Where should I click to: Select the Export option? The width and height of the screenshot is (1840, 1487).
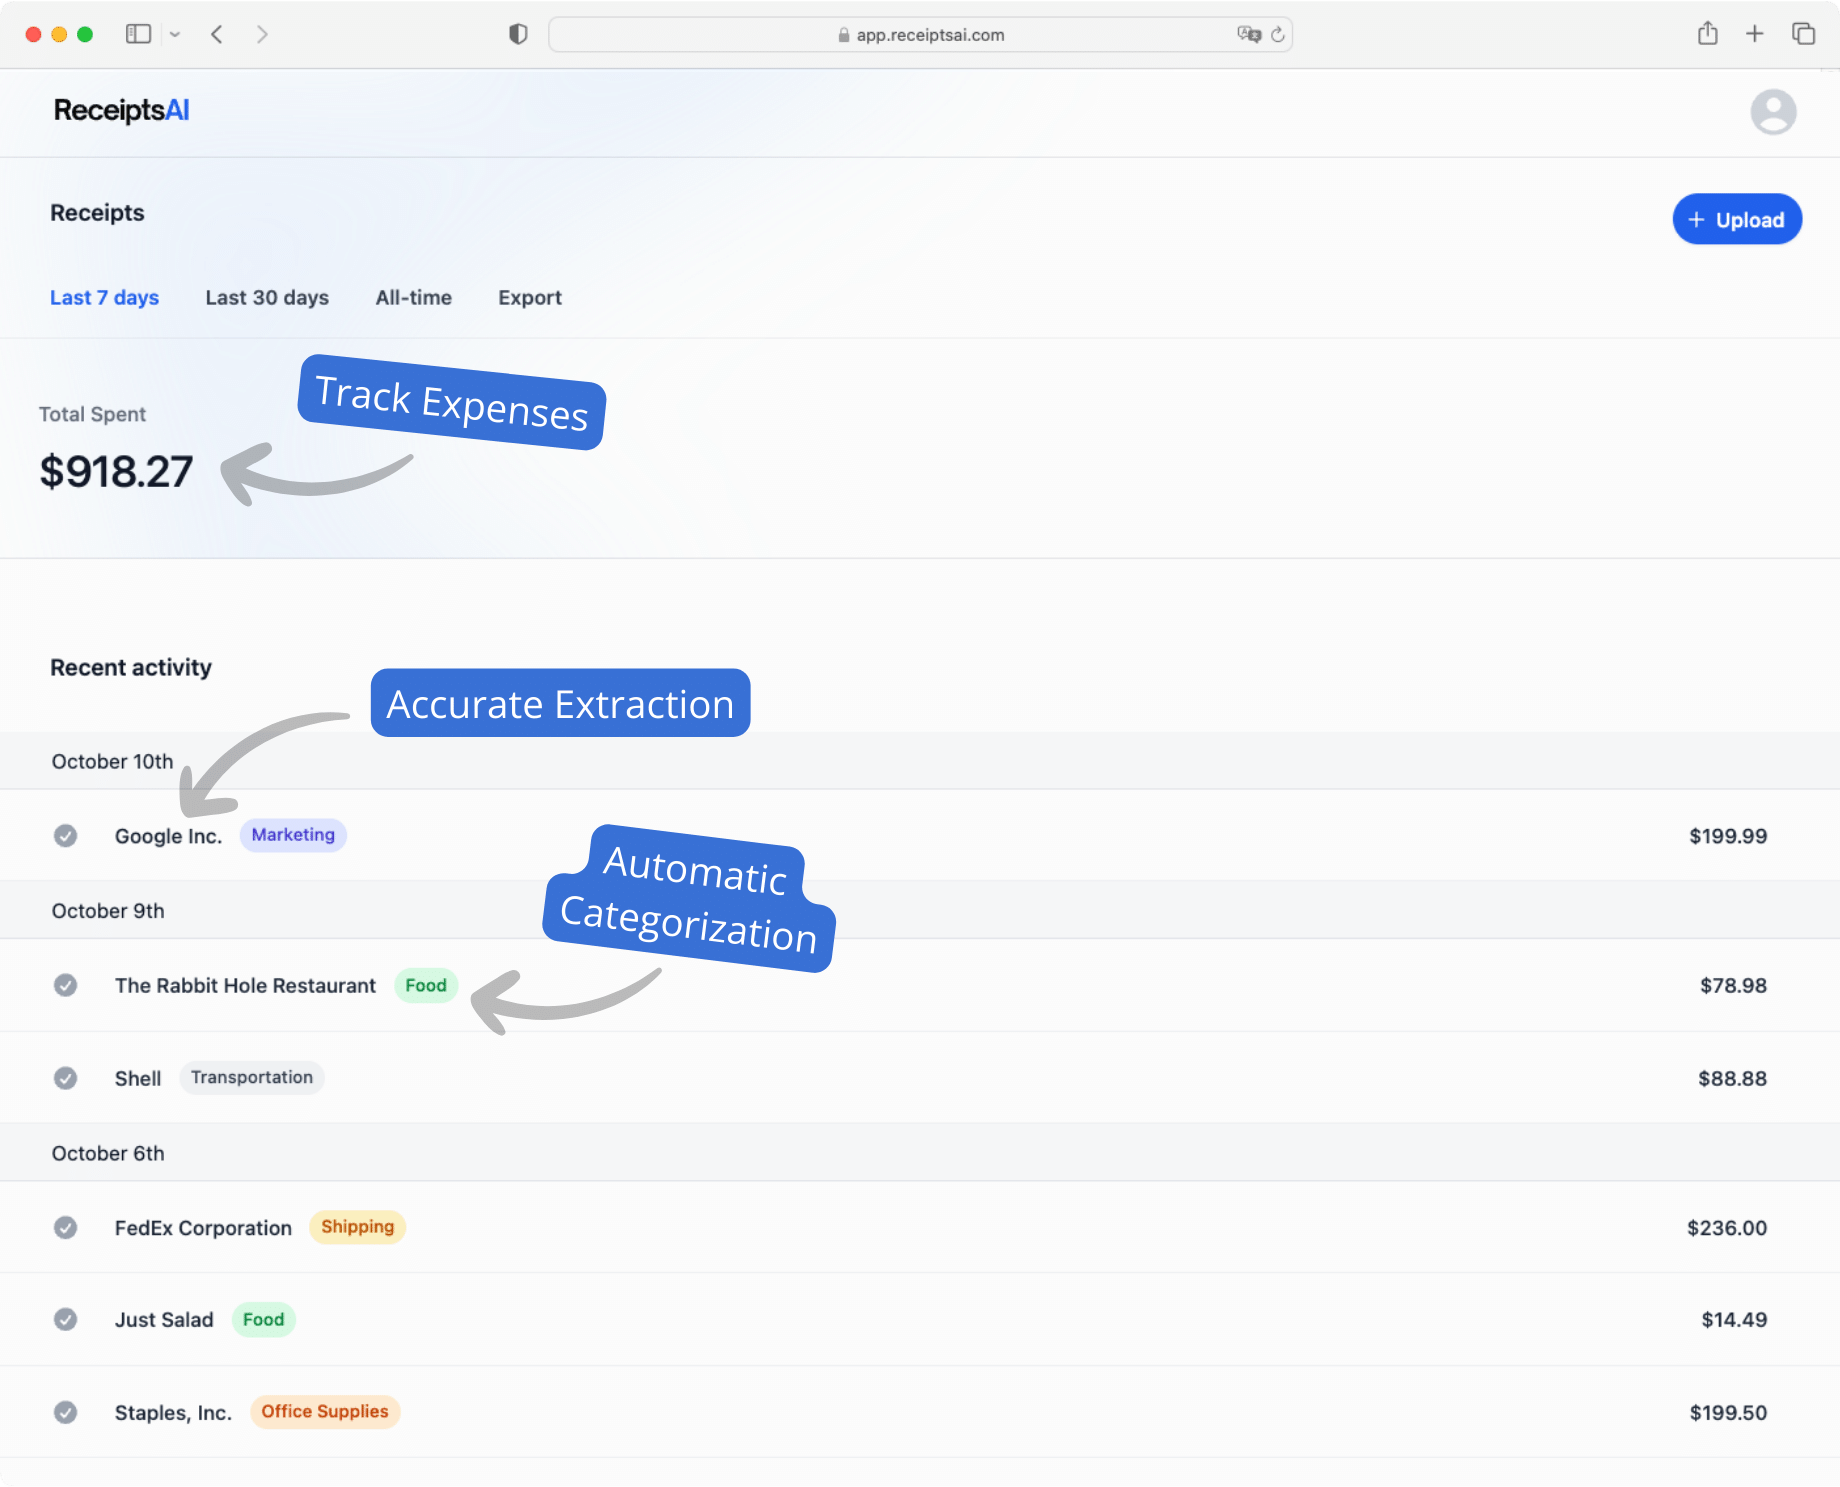(529, 297)
